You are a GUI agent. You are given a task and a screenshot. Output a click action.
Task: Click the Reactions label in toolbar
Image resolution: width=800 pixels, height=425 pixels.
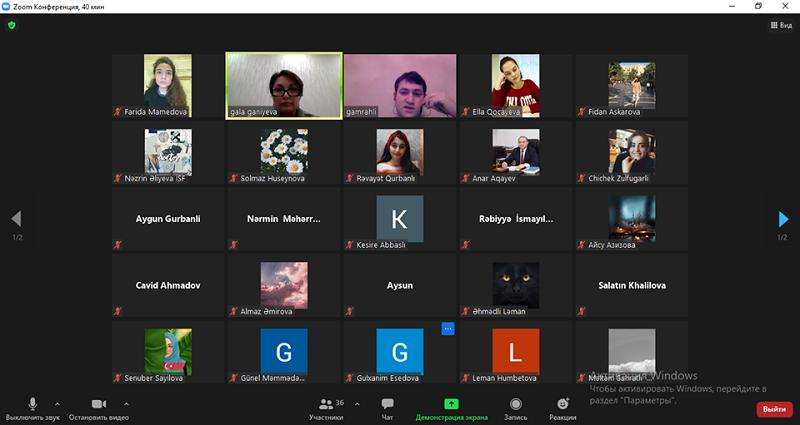(x=563, y=417)
